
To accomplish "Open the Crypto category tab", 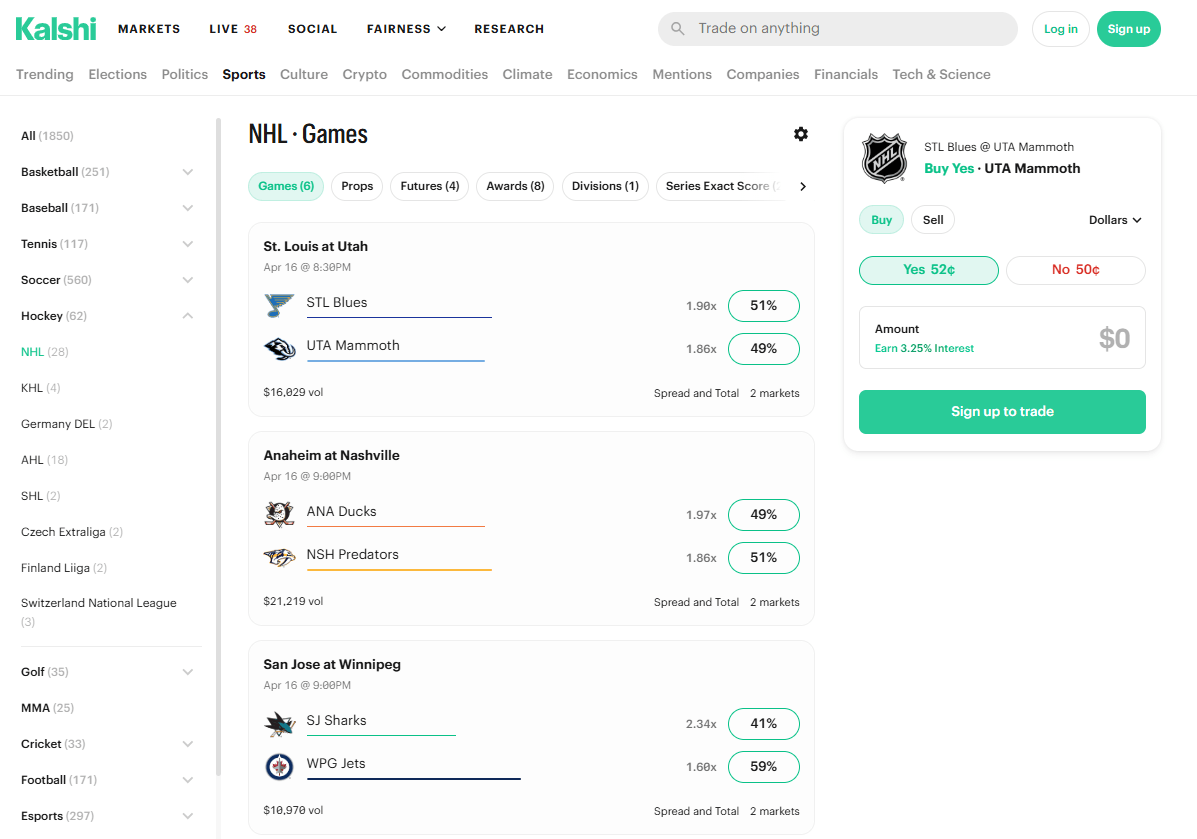I will tap(364, 74).
